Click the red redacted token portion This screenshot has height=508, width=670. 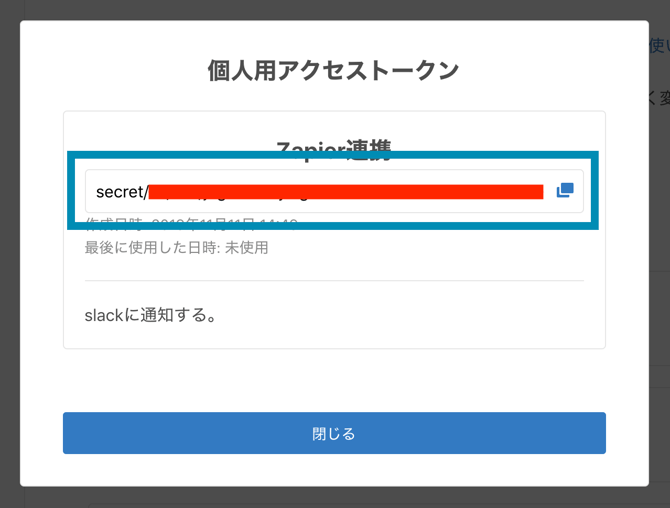[345, 191]
